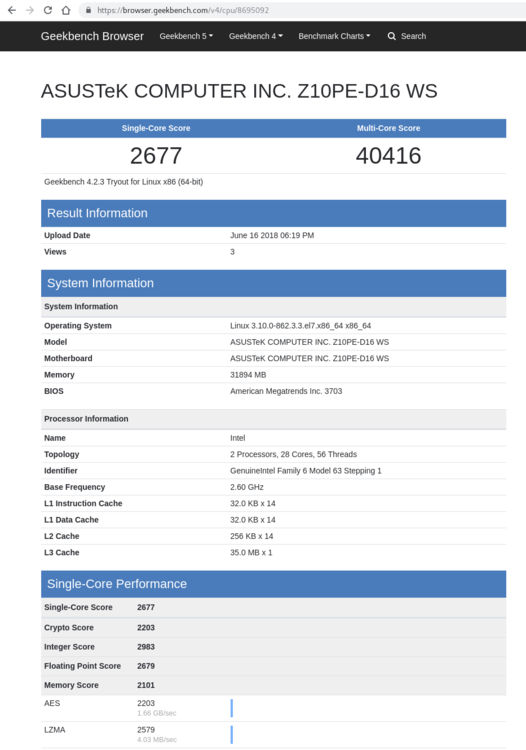Image resolution: width=526 pixels, height=750 pixels.
Task: Select the Model row ASUSTeK value
Action: [x=309, y=342]
